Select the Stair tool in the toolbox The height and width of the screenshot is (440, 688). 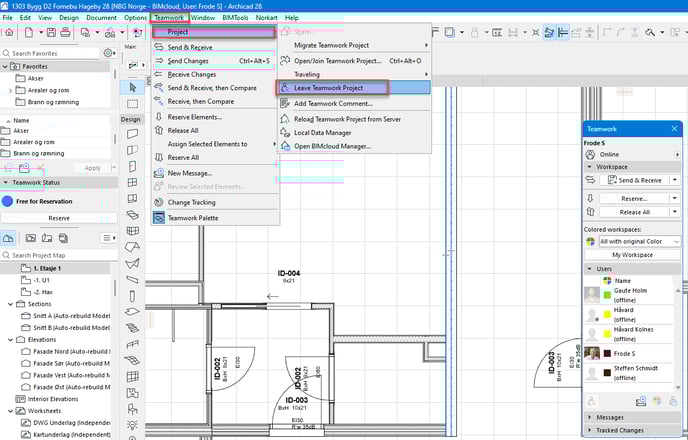133,328
